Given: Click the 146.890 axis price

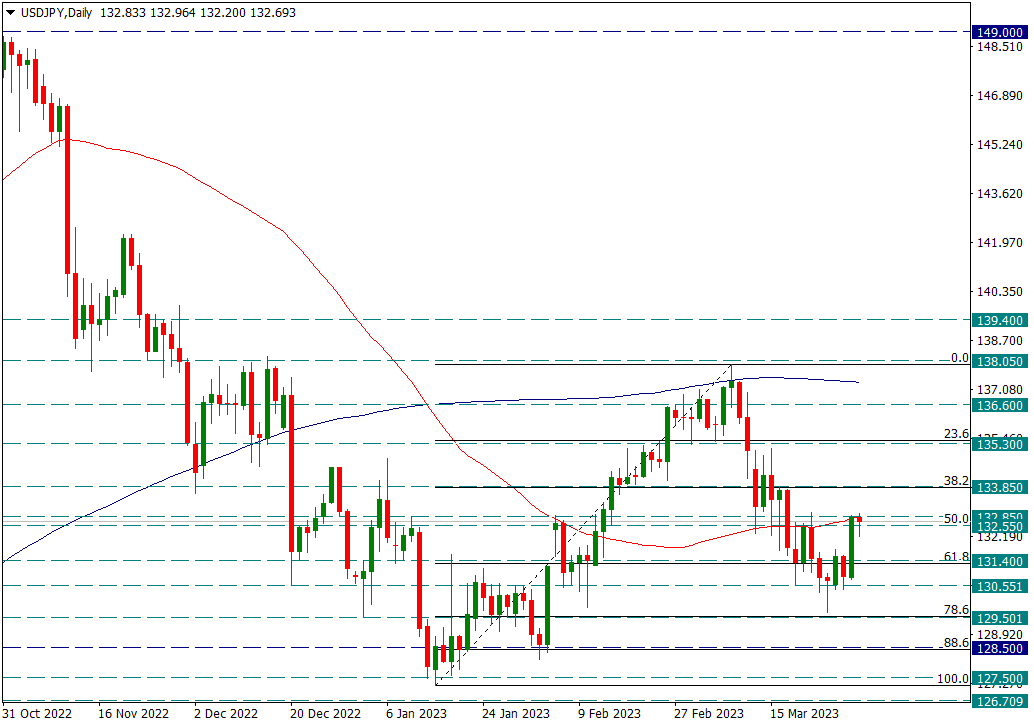Looking at the screenshot, I should 1000,96.
